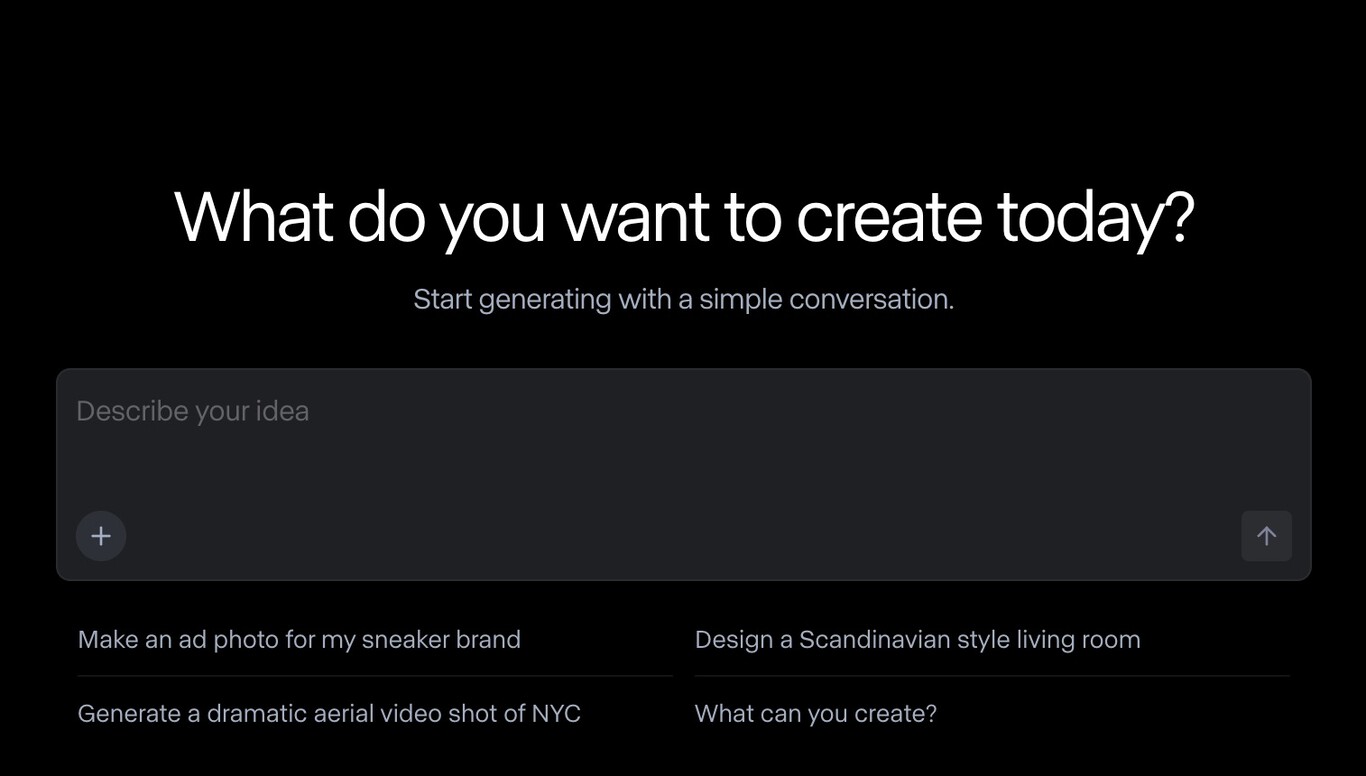Pick 'Generate a dramatic aerial video shot of NYC'
Screen dimensions: 1366x776
[329, 714]
